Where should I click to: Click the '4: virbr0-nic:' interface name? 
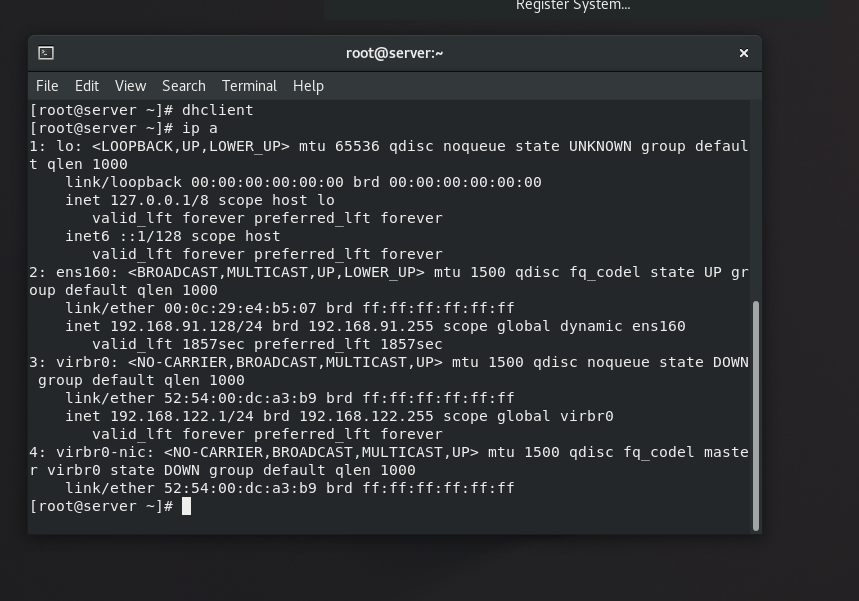pyautogui.click(x=92, y=453)
